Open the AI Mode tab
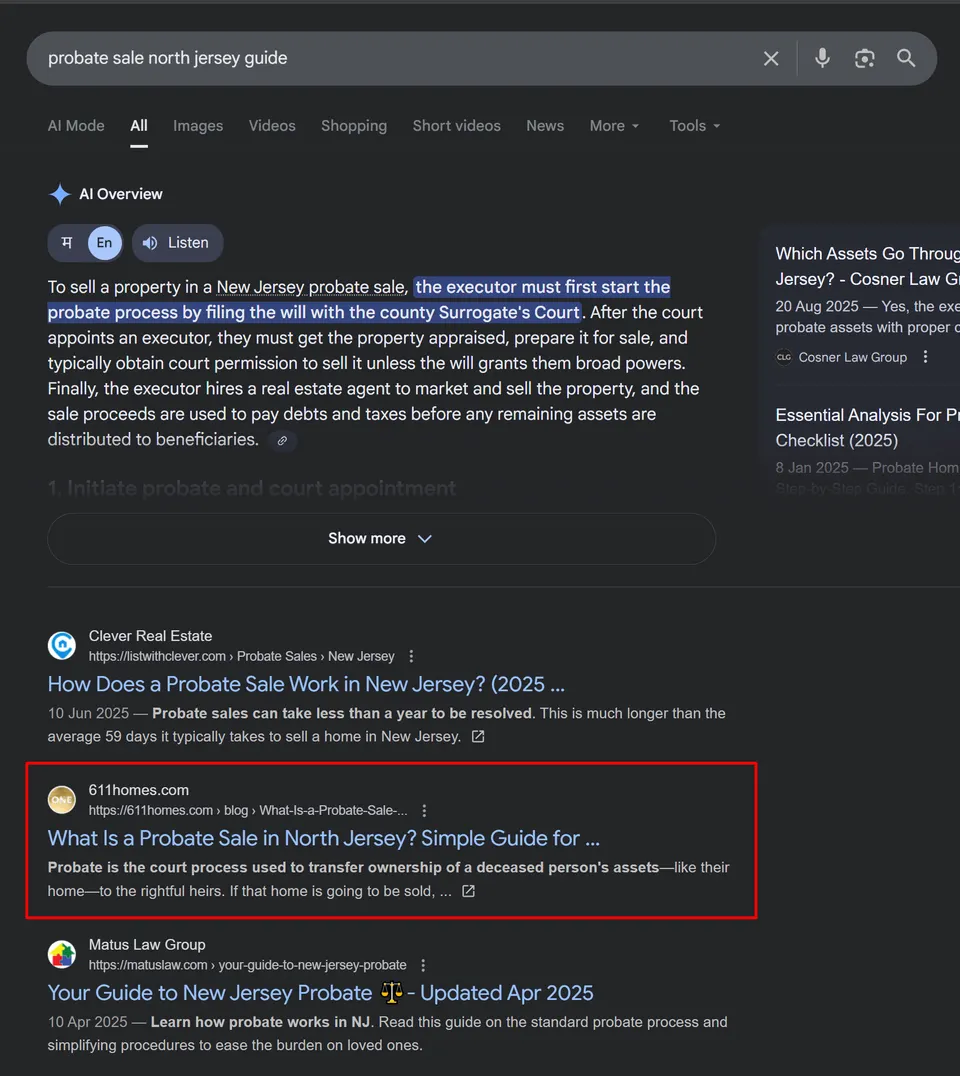Image resolution: width=960 pixels, height=1076 pixels. click(76, 126)
